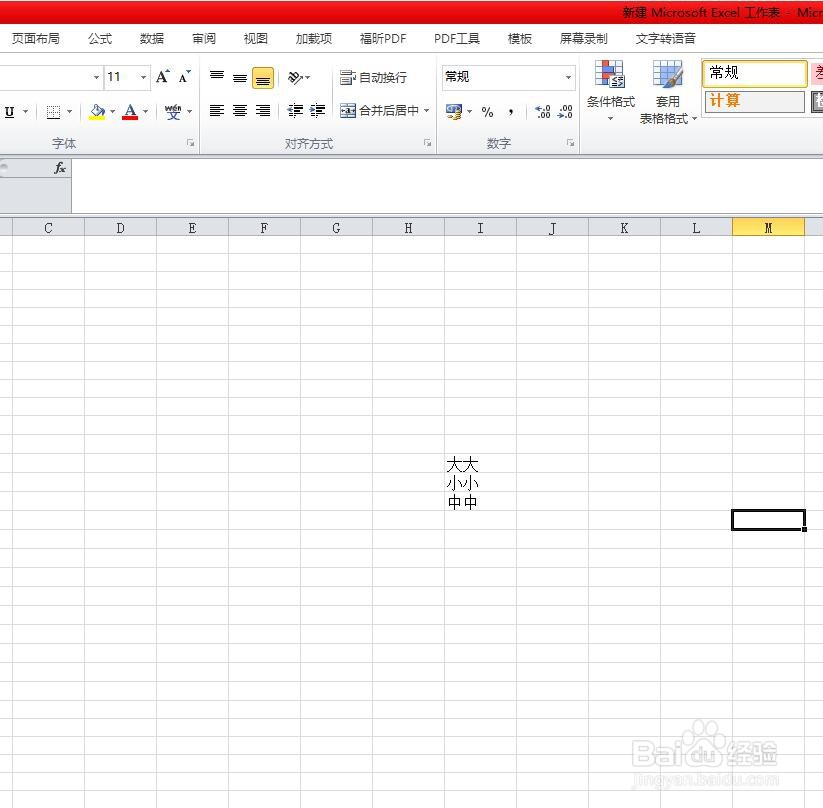The image size is (823, 808).
Task: Open Format as Table (套用表格格式)
Action: pyautogui.click(x=668, y=92)
